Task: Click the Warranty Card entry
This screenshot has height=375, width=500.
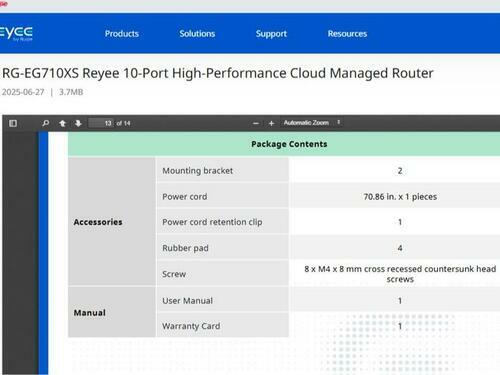Action: [x=191, y=326]
